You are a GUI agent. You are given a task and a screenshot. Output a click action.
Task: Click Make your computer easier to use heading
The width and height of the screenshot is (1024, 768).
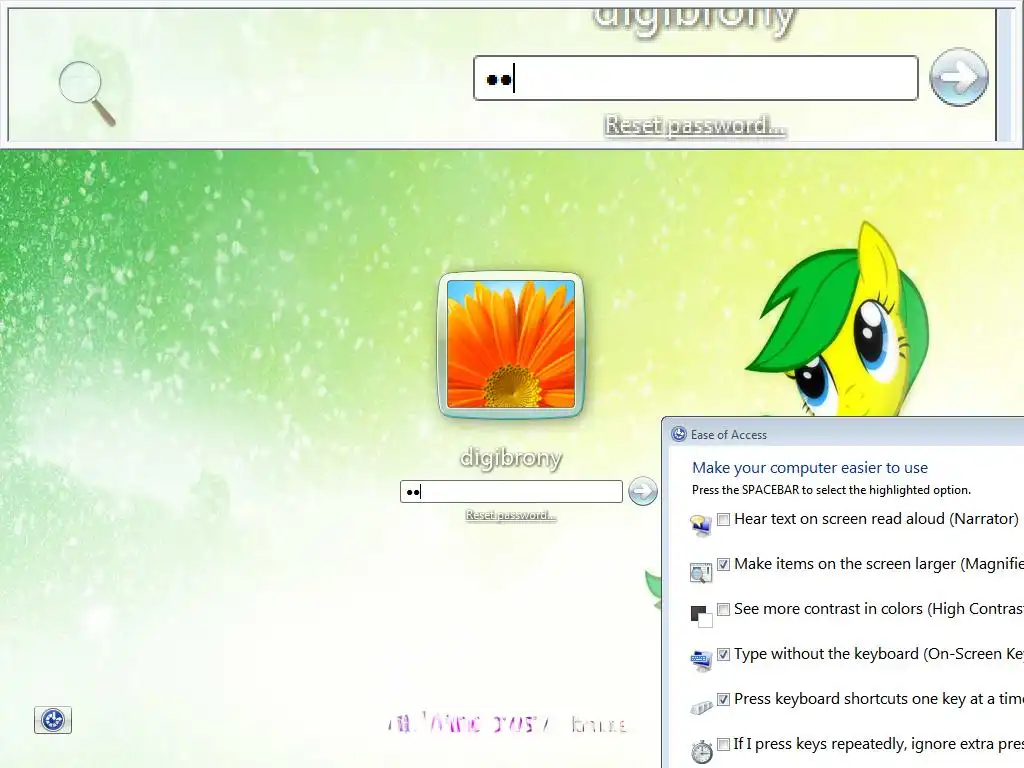pos(810,468)
